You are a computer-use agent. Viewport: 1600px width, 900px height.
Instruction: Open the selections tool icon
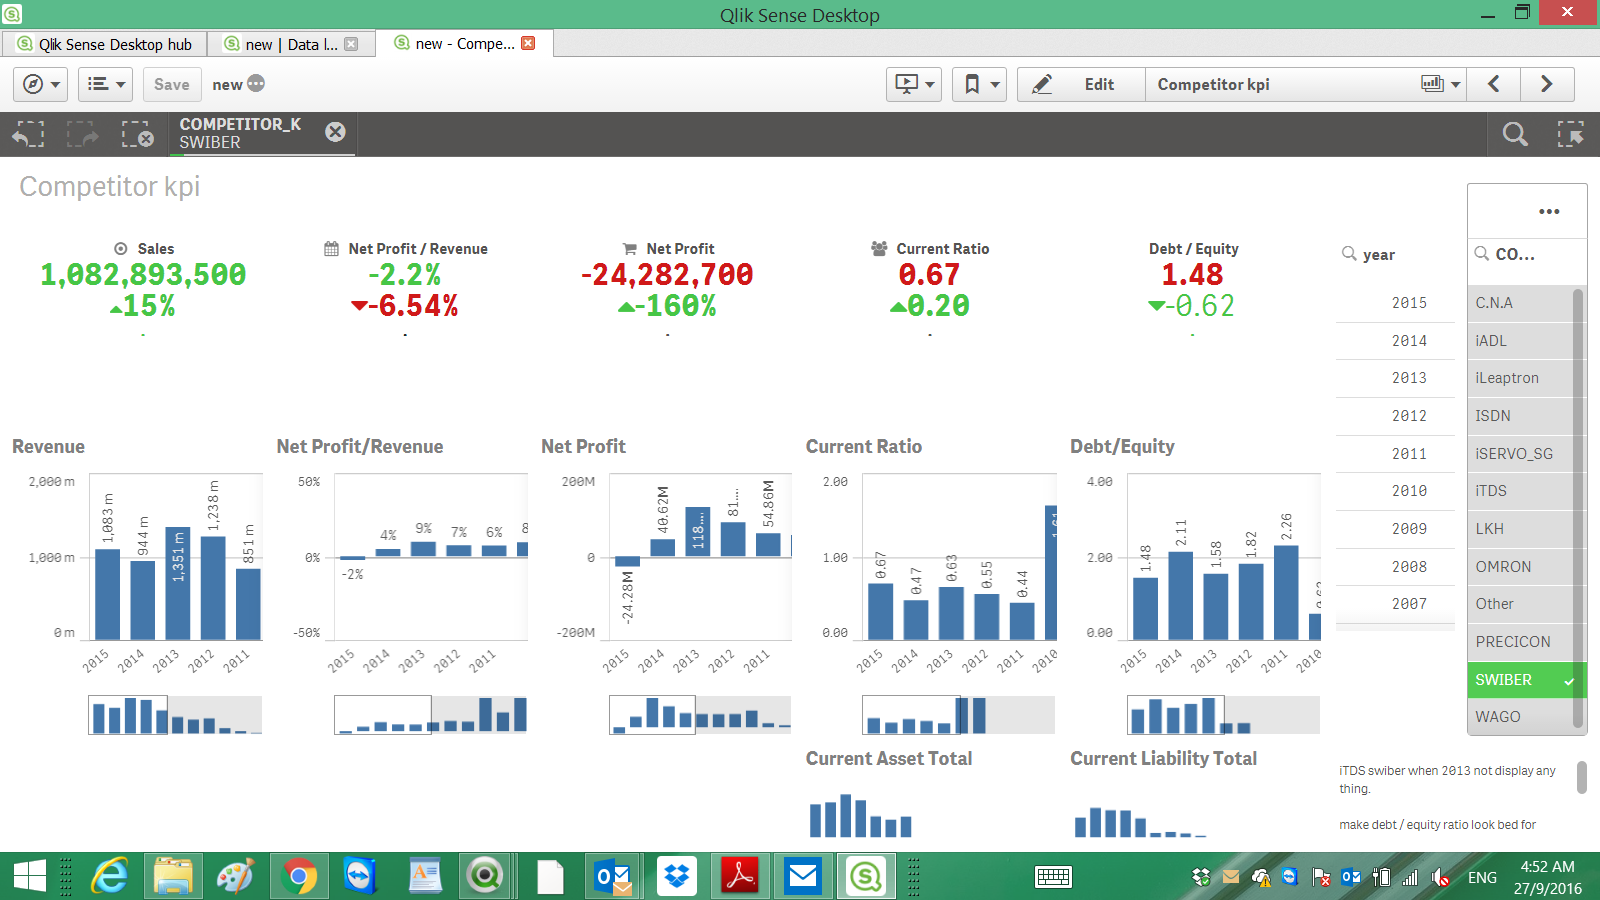click(x=1570, y=134)
